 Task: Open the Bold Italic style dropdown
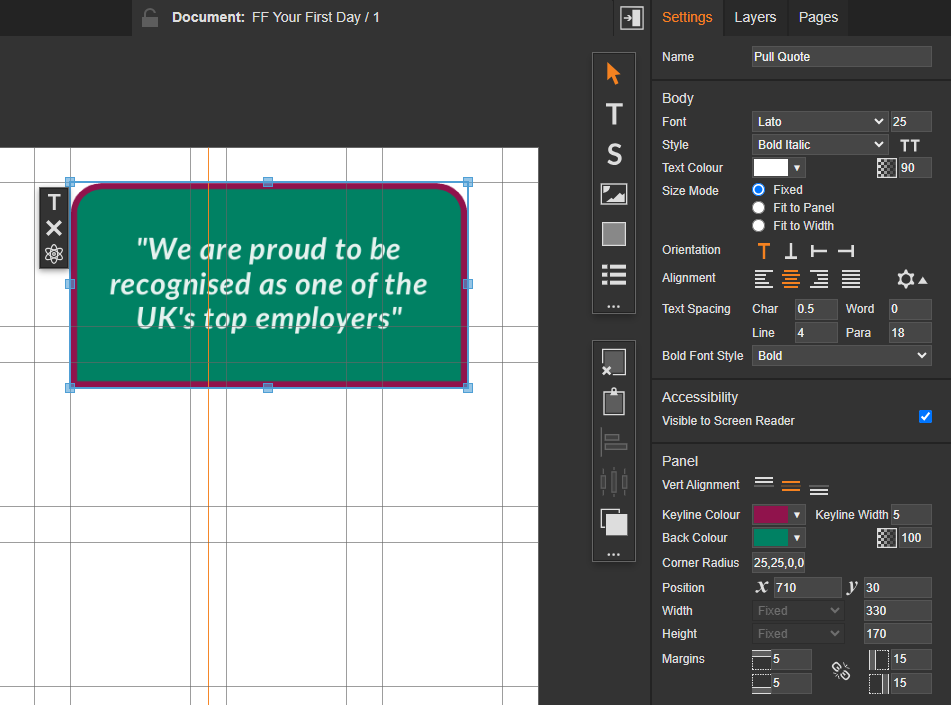[x=819, y=145]
